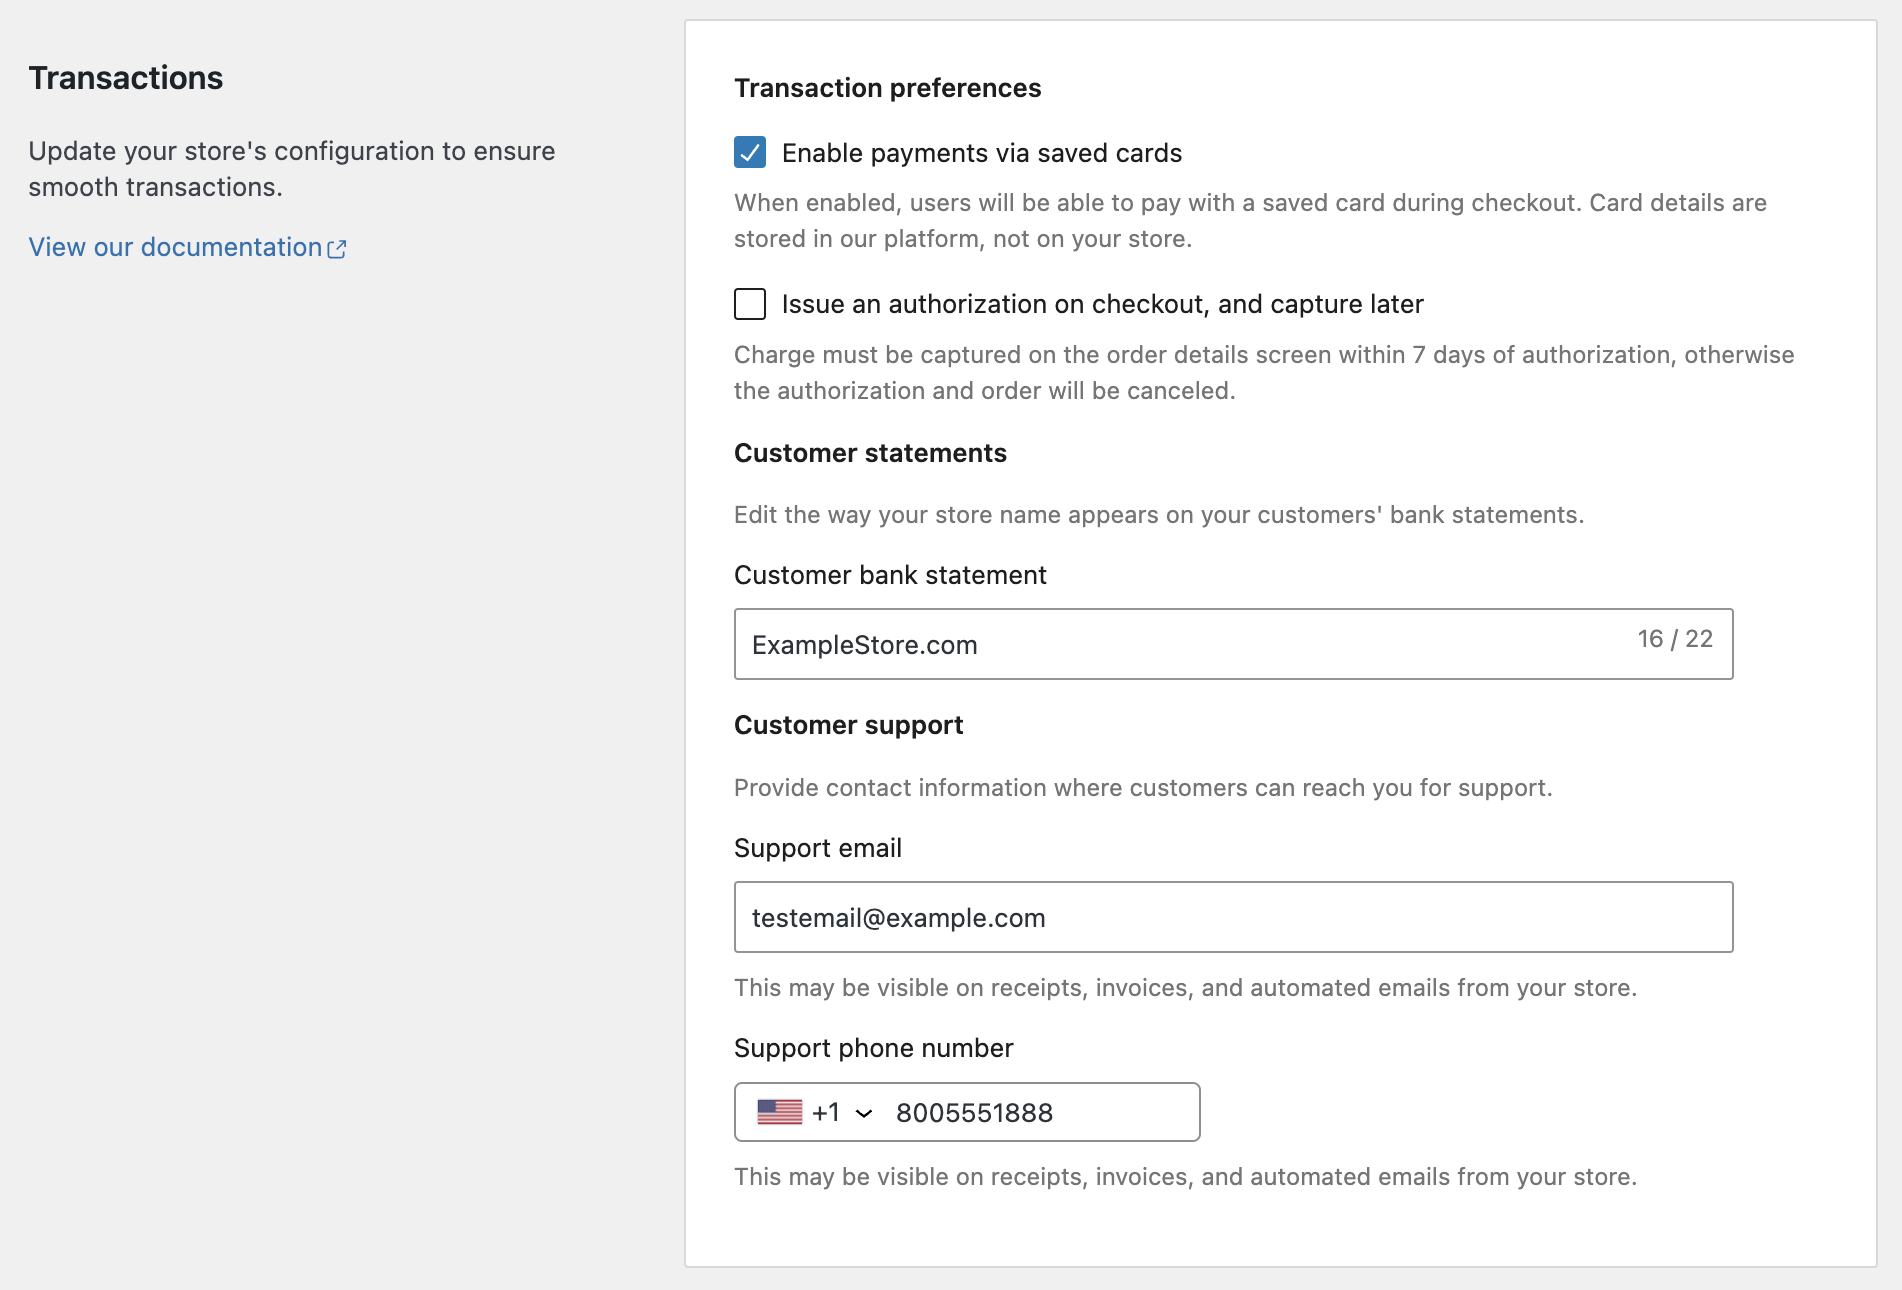Enable issue an authorization on checkout option

[x=748, y=304]
